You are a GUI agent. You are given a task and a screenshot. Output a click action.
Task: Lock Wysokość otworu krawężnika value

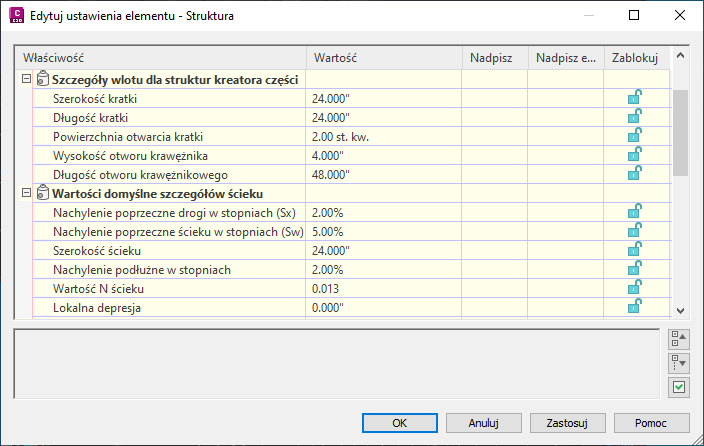coord(634,155)
